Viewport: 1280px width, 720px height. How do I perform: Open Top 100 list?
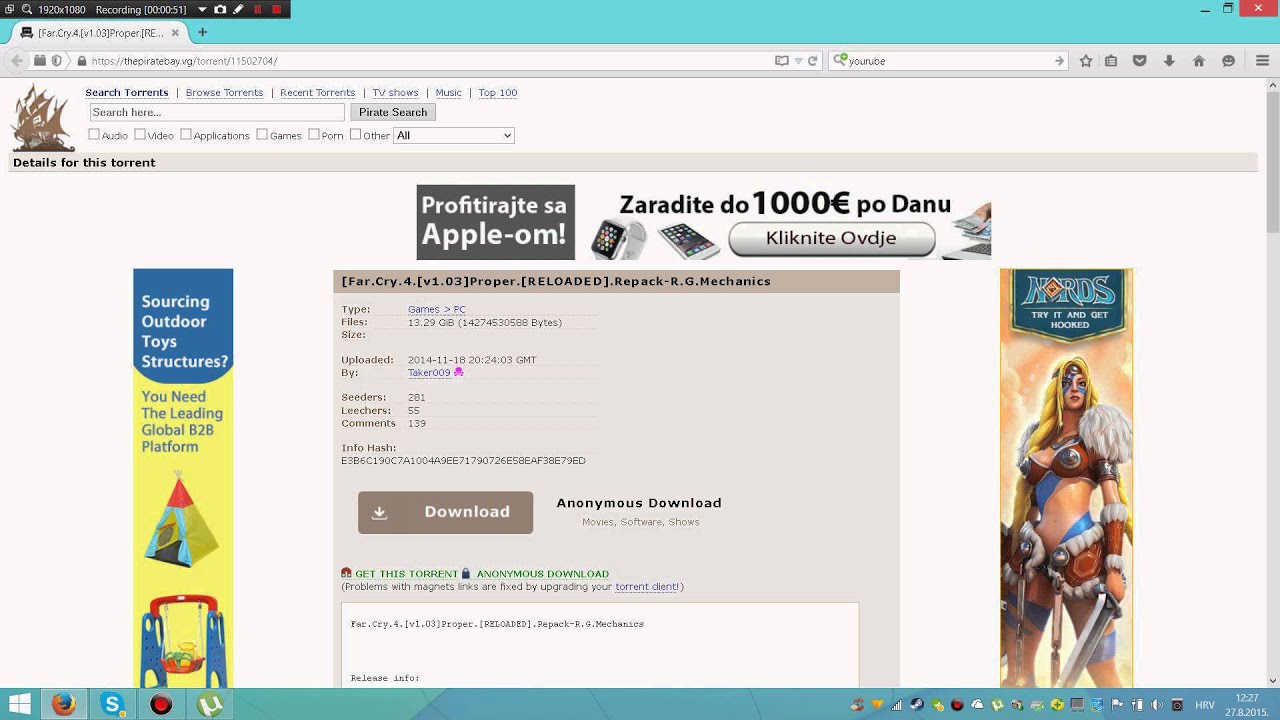498,92
